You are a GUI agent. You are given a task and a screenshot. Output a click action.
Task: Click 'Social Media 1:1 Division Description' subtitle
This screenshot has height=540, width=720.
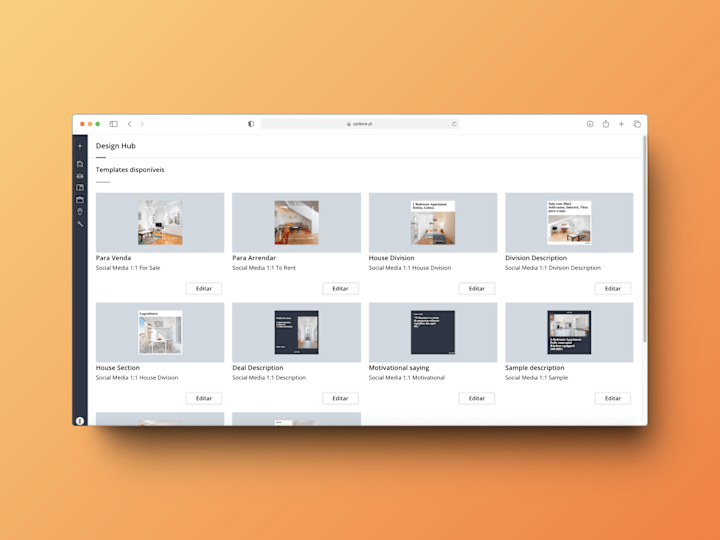click(x=553, y=268)
